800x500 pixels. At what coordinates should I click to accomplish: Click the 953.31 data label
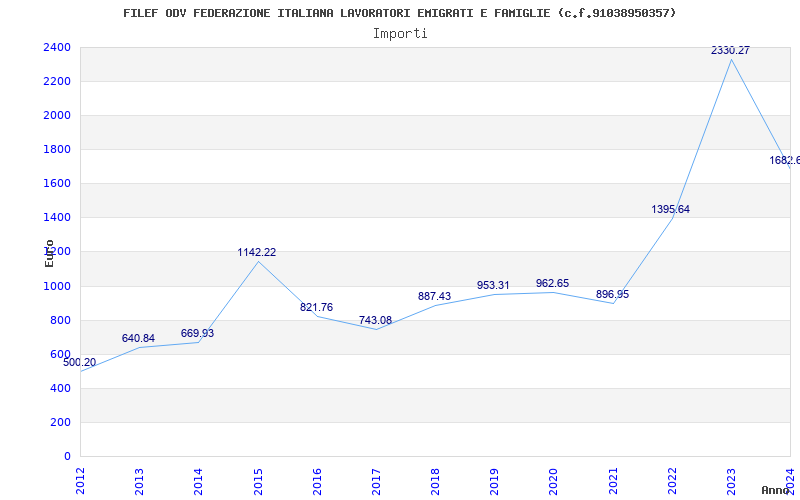[x=494, y=286]
